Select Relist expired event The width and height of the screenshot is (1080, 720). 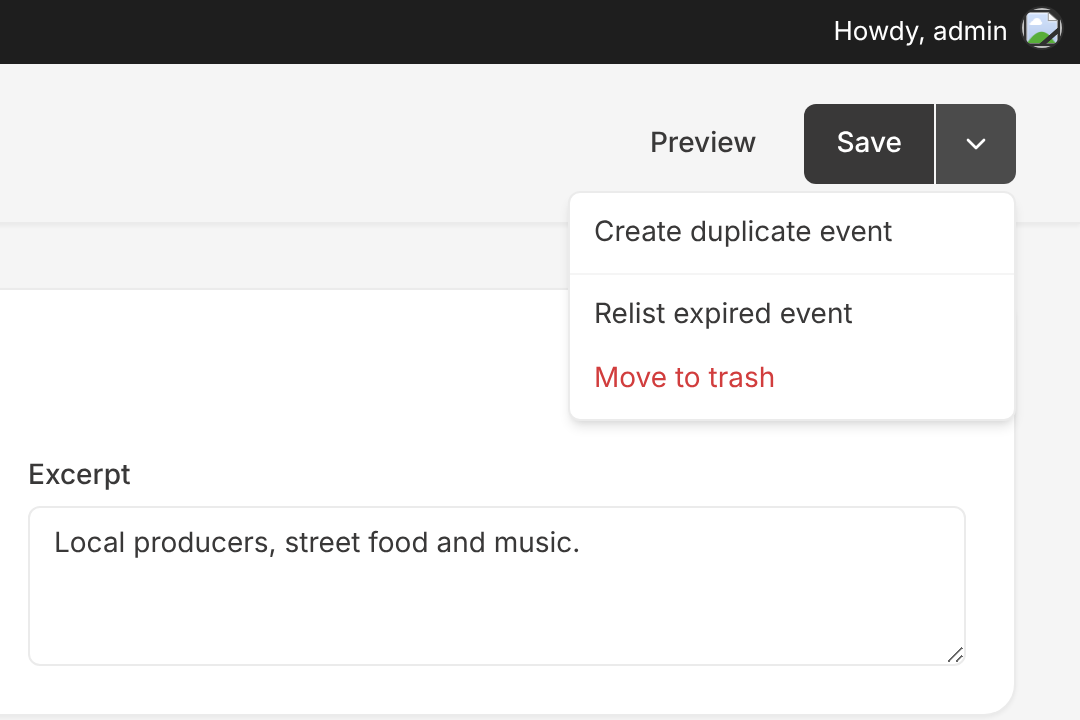tap(791, 313)
